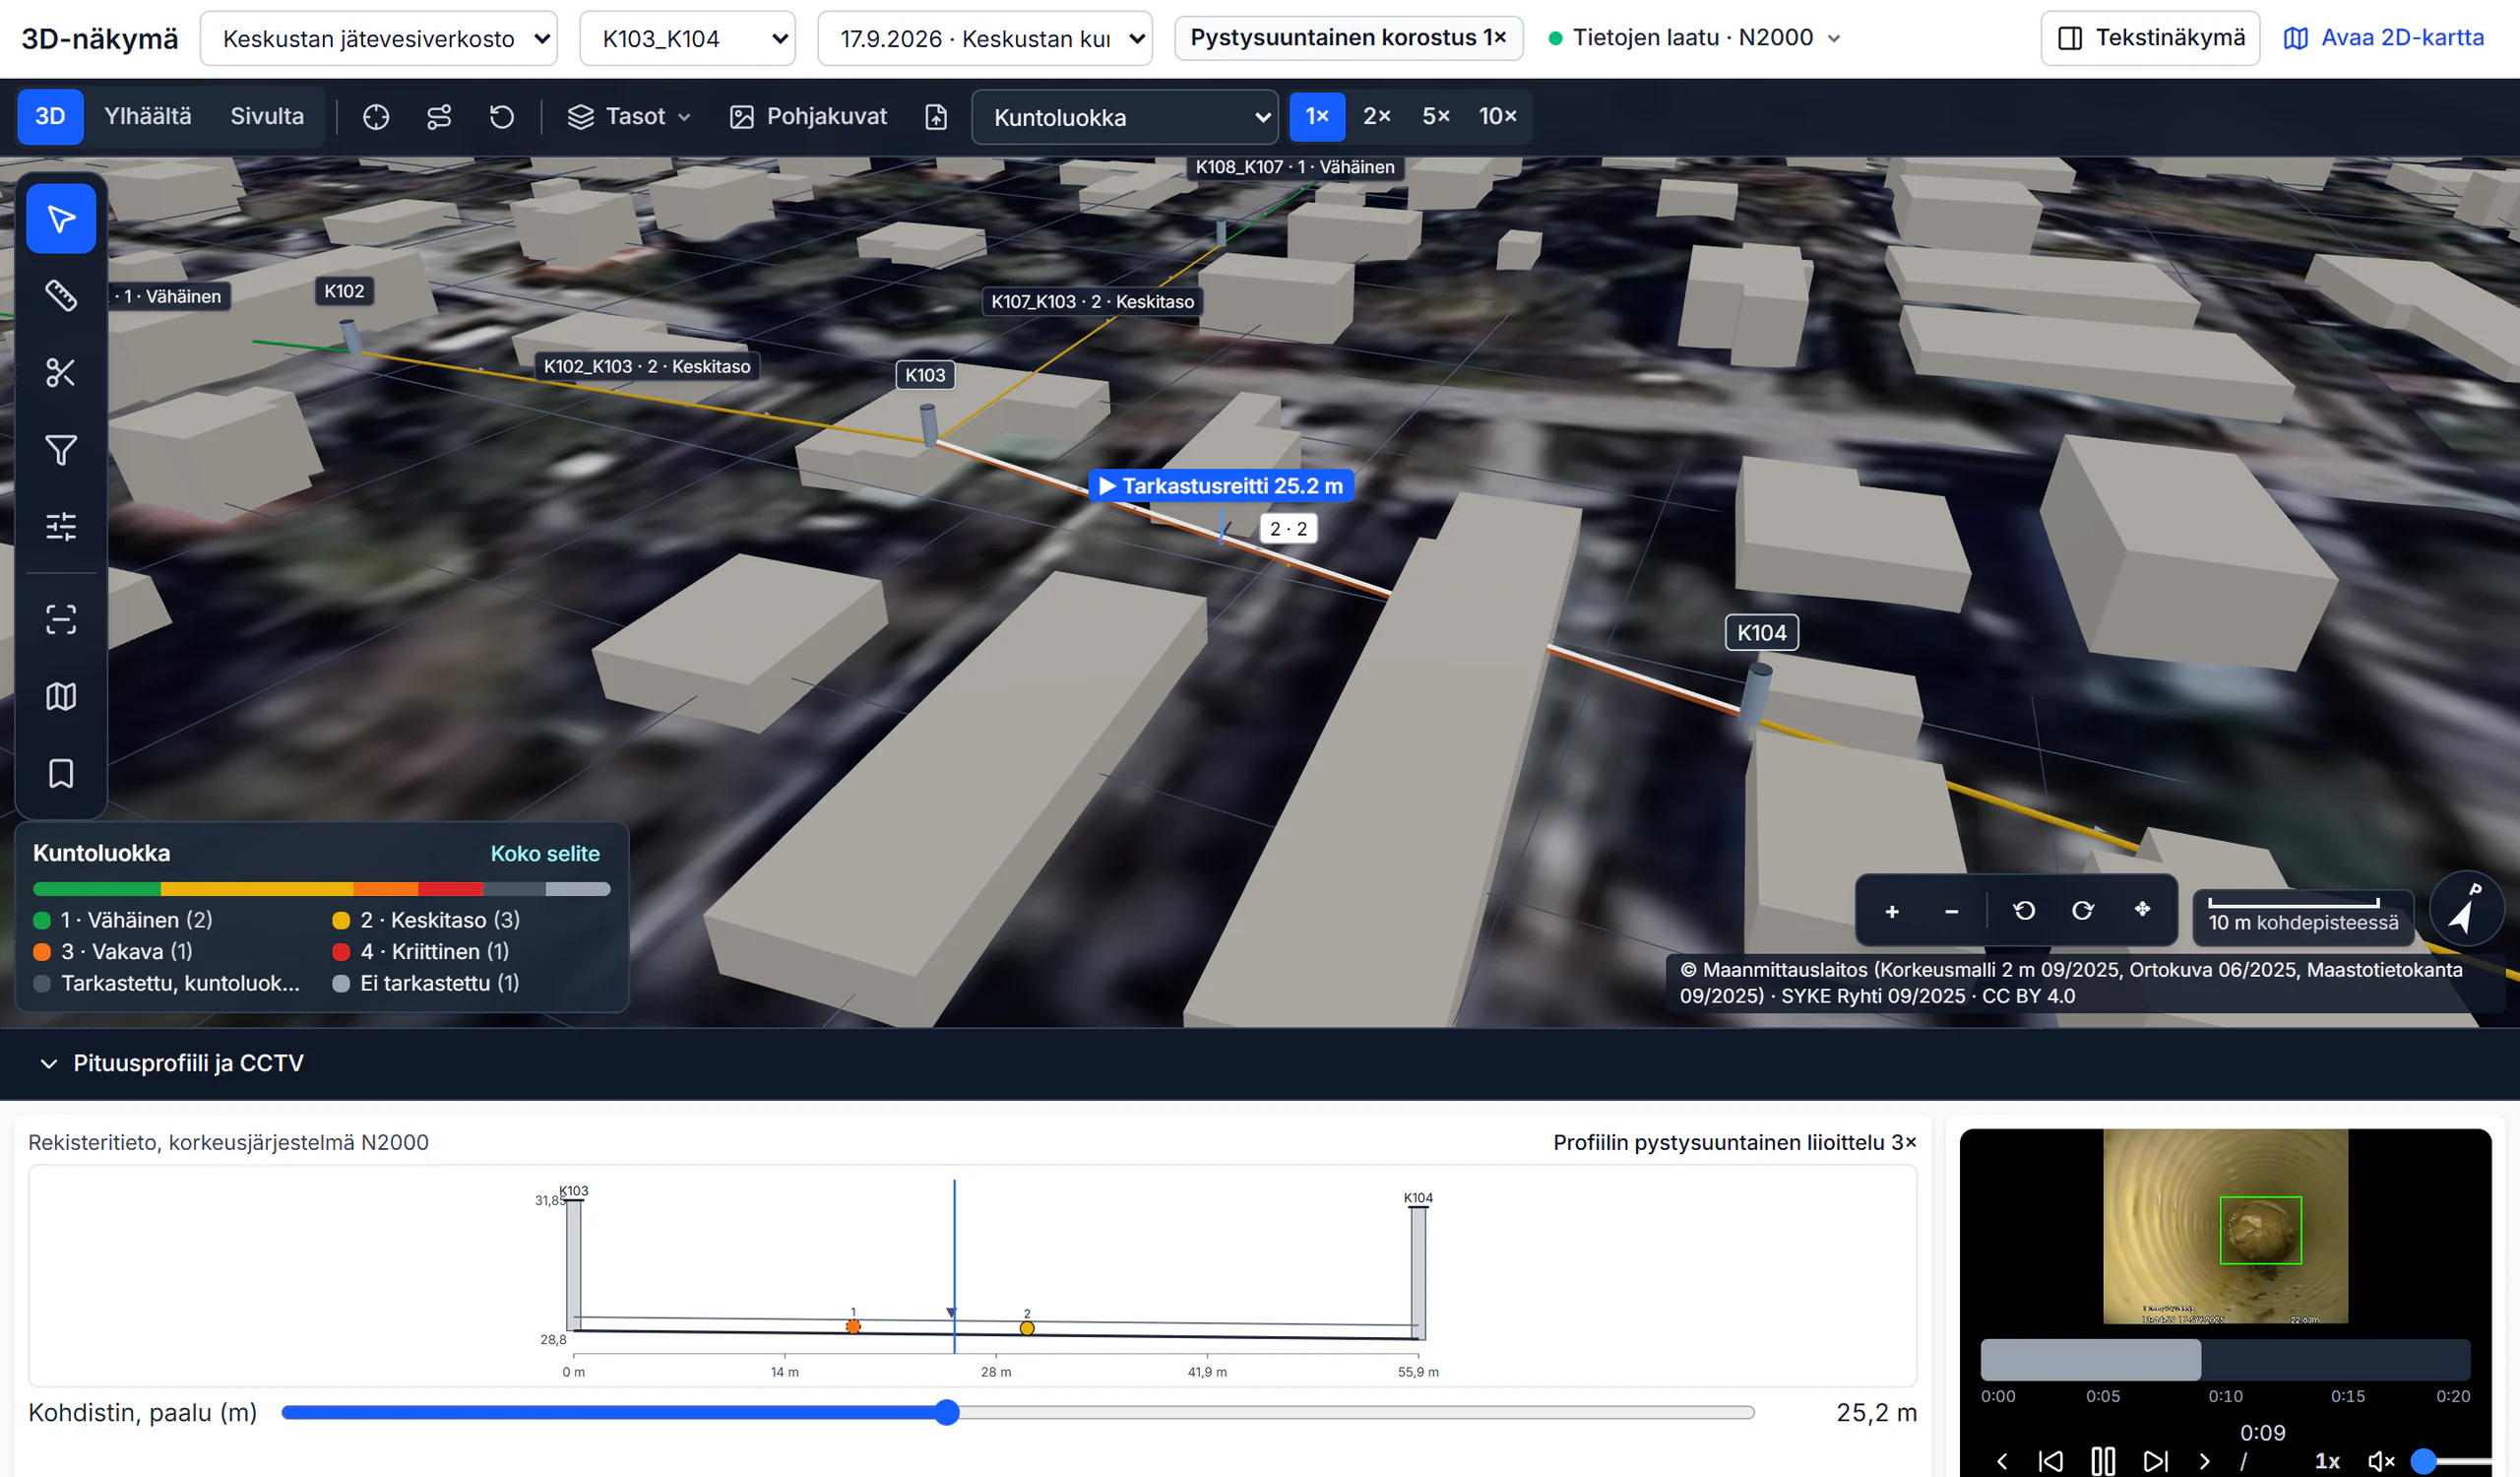Select the pointer tool in left toolbar
Image resolution: width=2520 pixels, height=1477 pixels.
pyautogui.click(x=61, y=219)
